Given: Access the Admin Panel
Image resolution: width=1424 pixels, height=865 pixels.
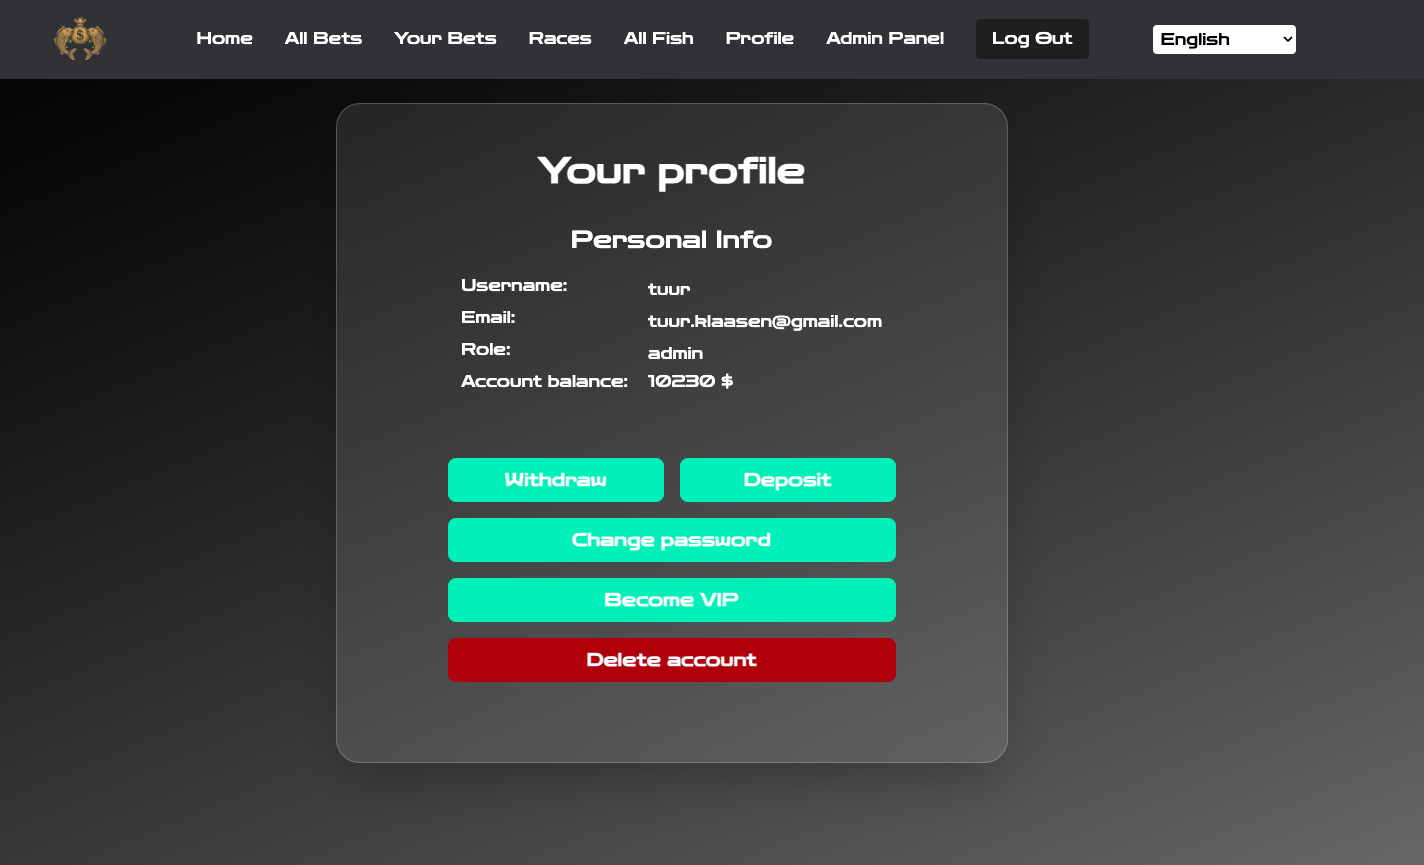Looking at the screenshot, I should 885,39.
